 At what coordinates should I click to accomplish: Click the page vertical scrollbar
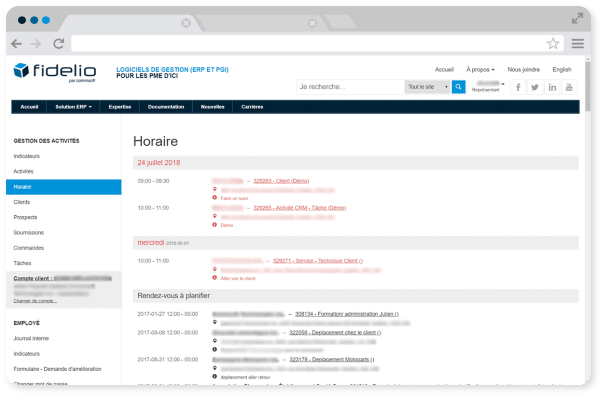(x=588, y=87)
